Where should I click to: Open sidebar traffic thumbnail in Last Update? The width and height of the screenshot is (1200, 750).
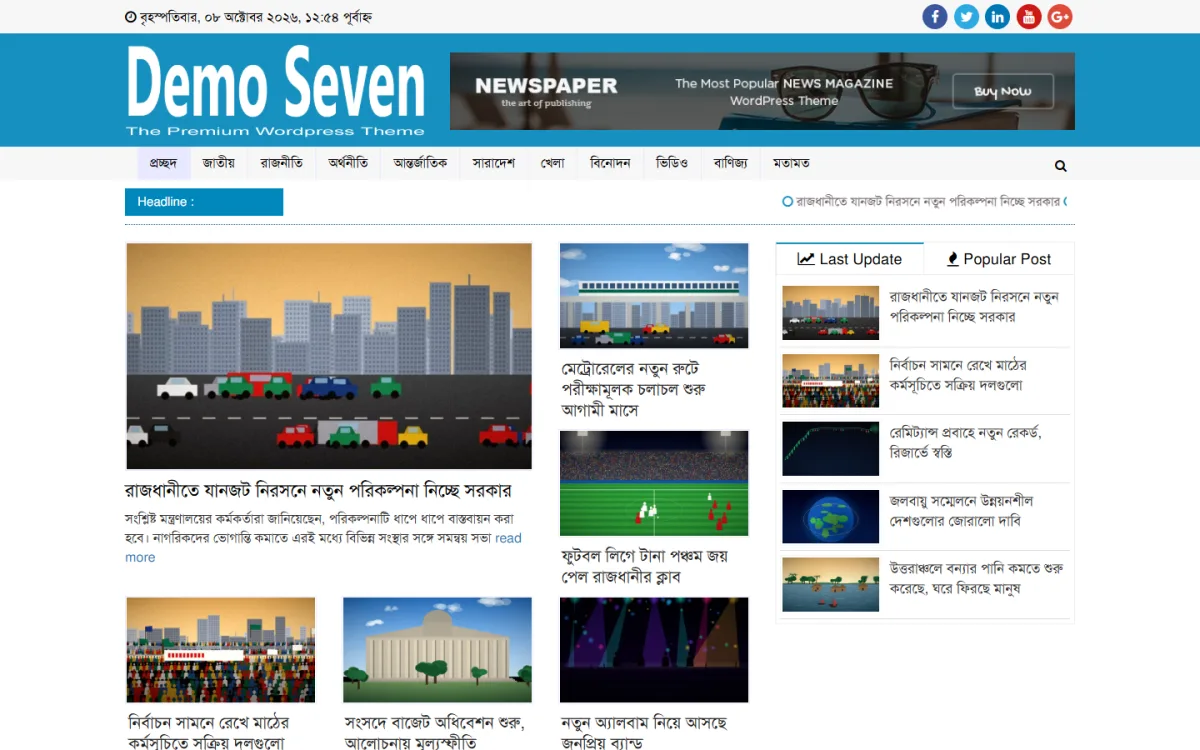[x=830, y=313]
